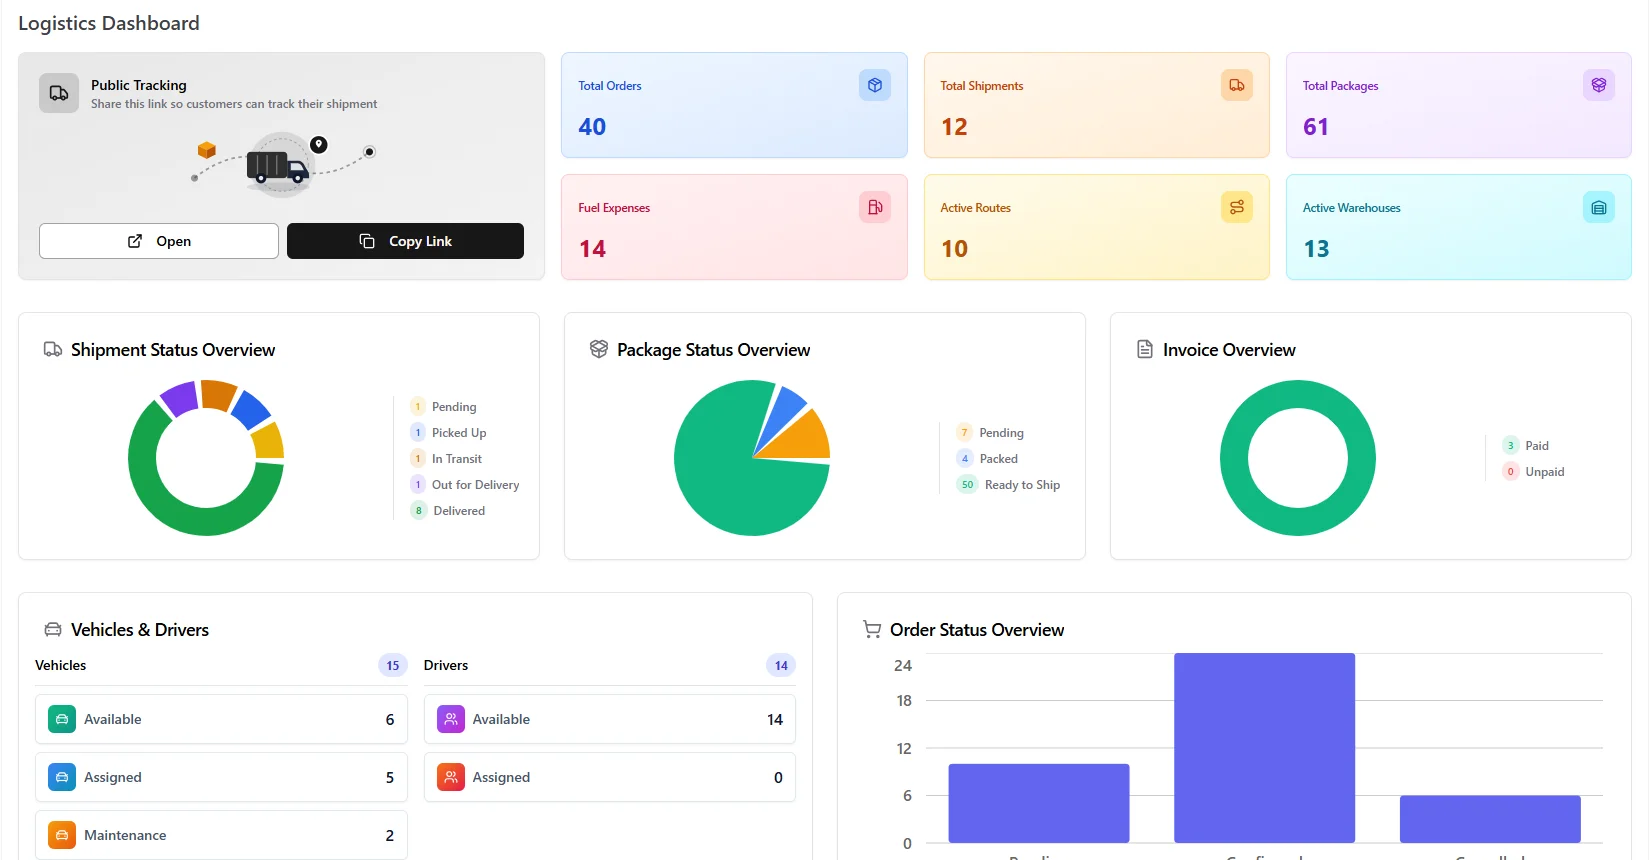Open the public tracking link
The height and width of the screenshot is (860, 1649).
(x=159, y=241)
